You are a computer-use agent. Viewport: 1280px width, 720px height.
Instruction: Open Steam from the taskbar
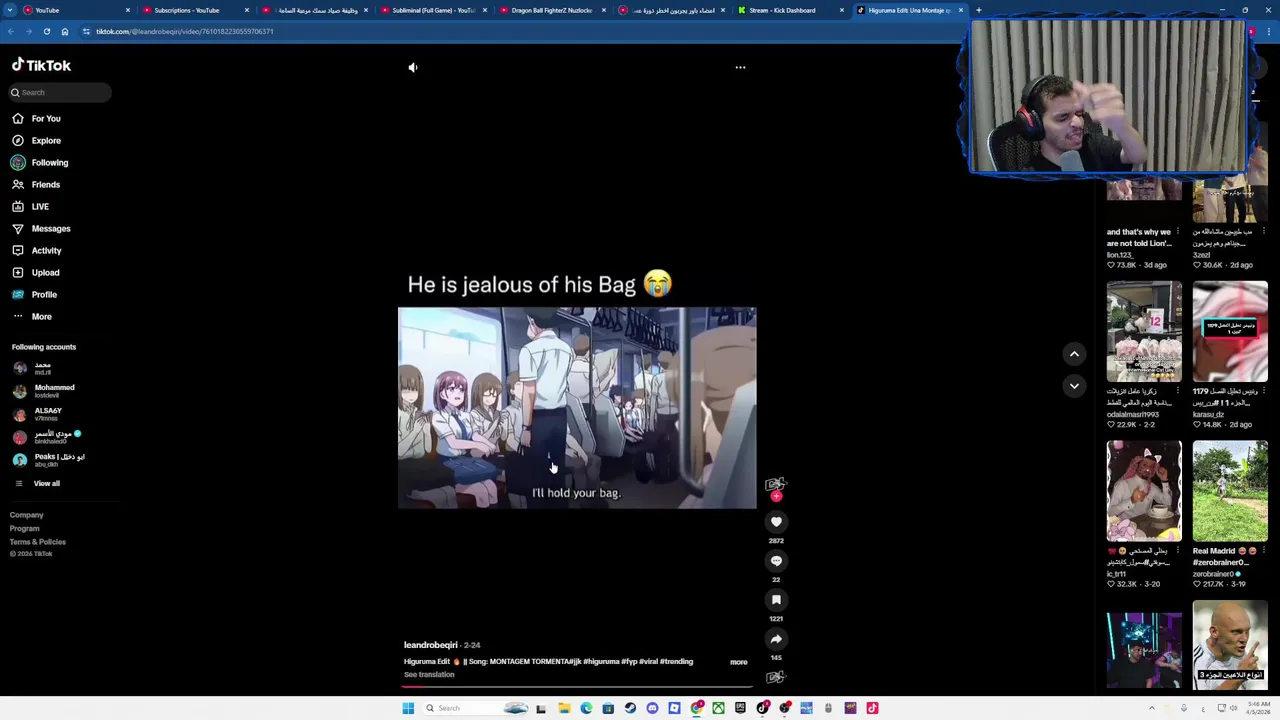[x=630, y=708]
